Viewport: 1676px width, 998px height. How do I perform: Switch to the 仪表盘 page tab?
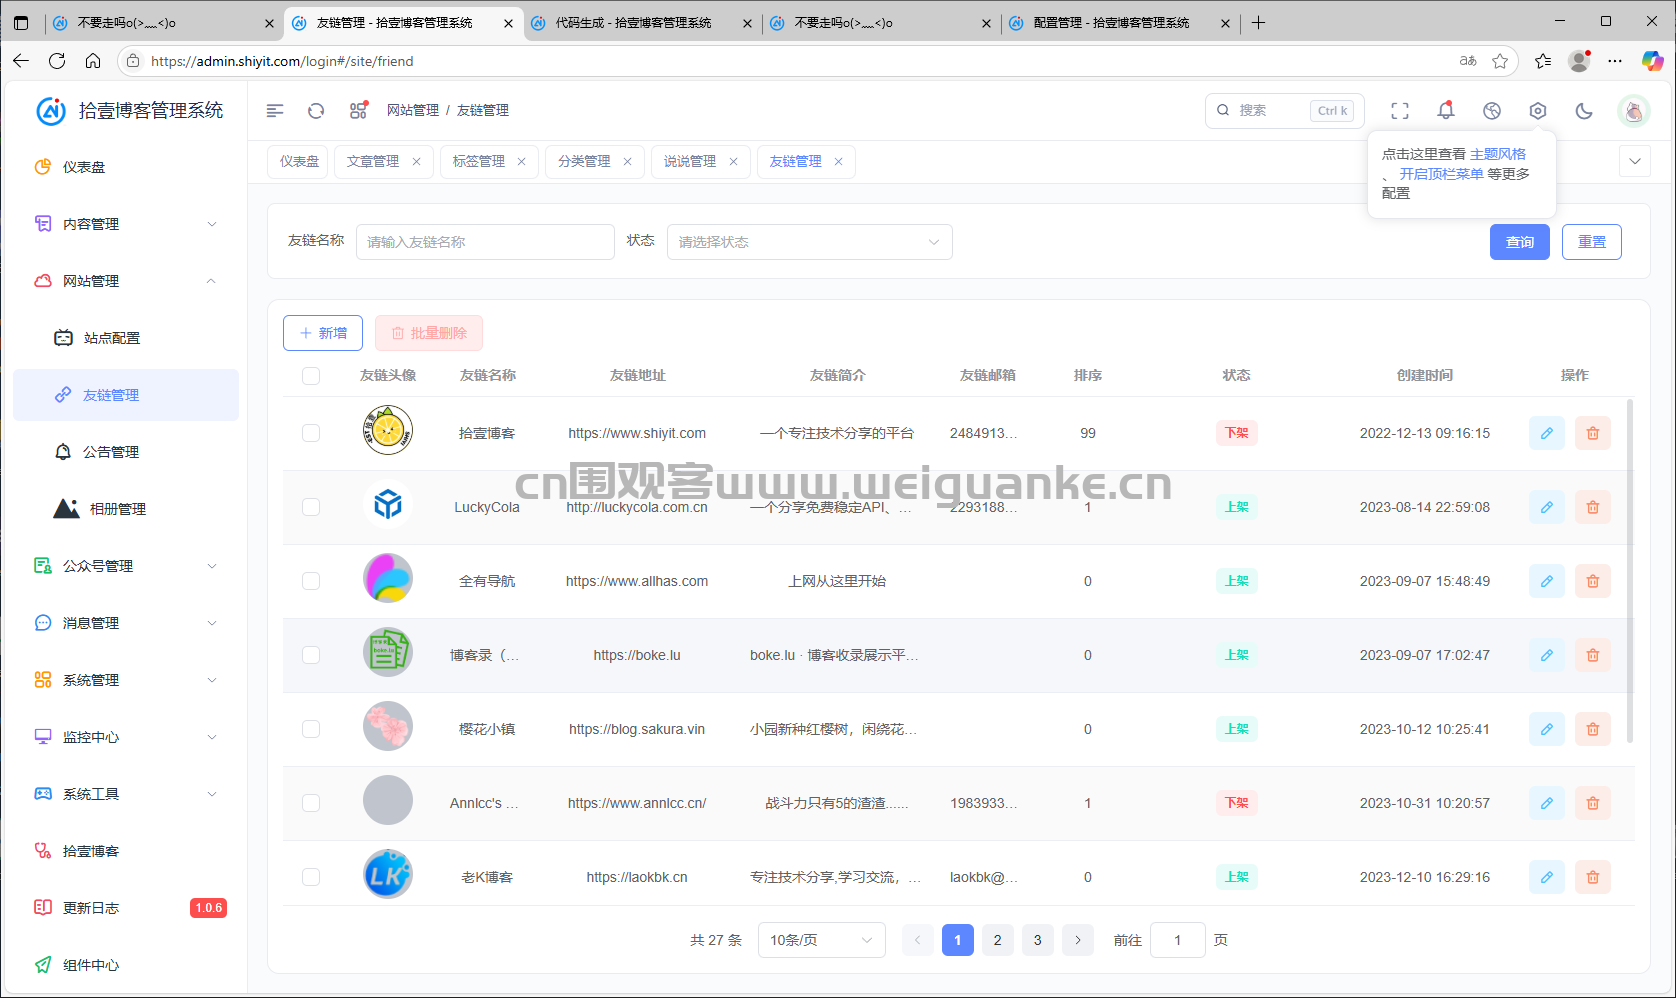pos(299,161)
